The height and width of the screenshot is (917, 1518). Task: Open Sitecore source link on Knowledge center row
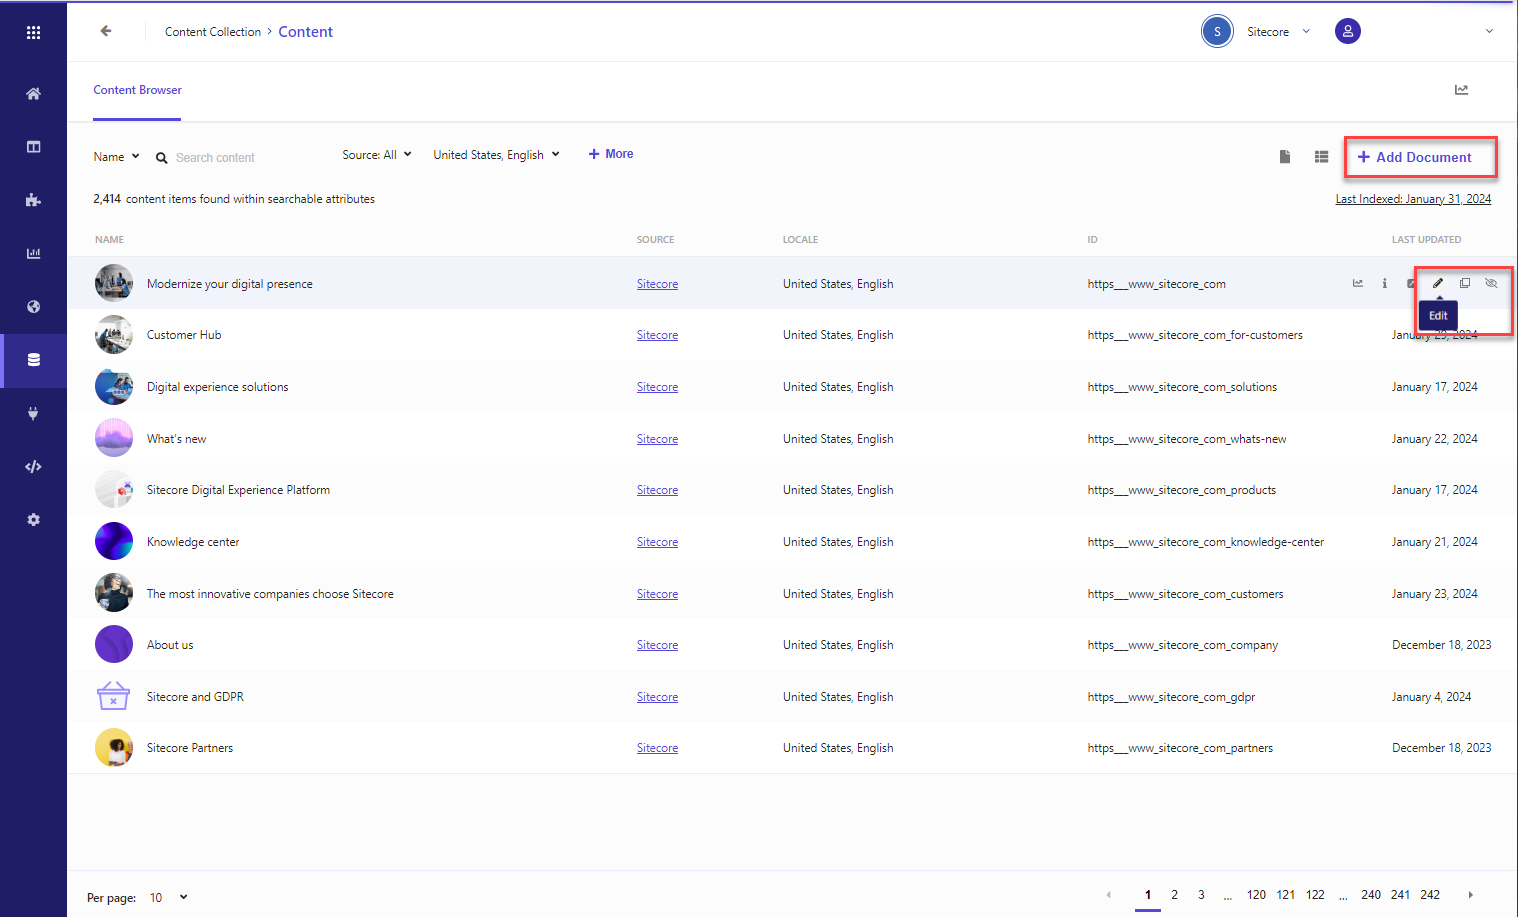657,542
